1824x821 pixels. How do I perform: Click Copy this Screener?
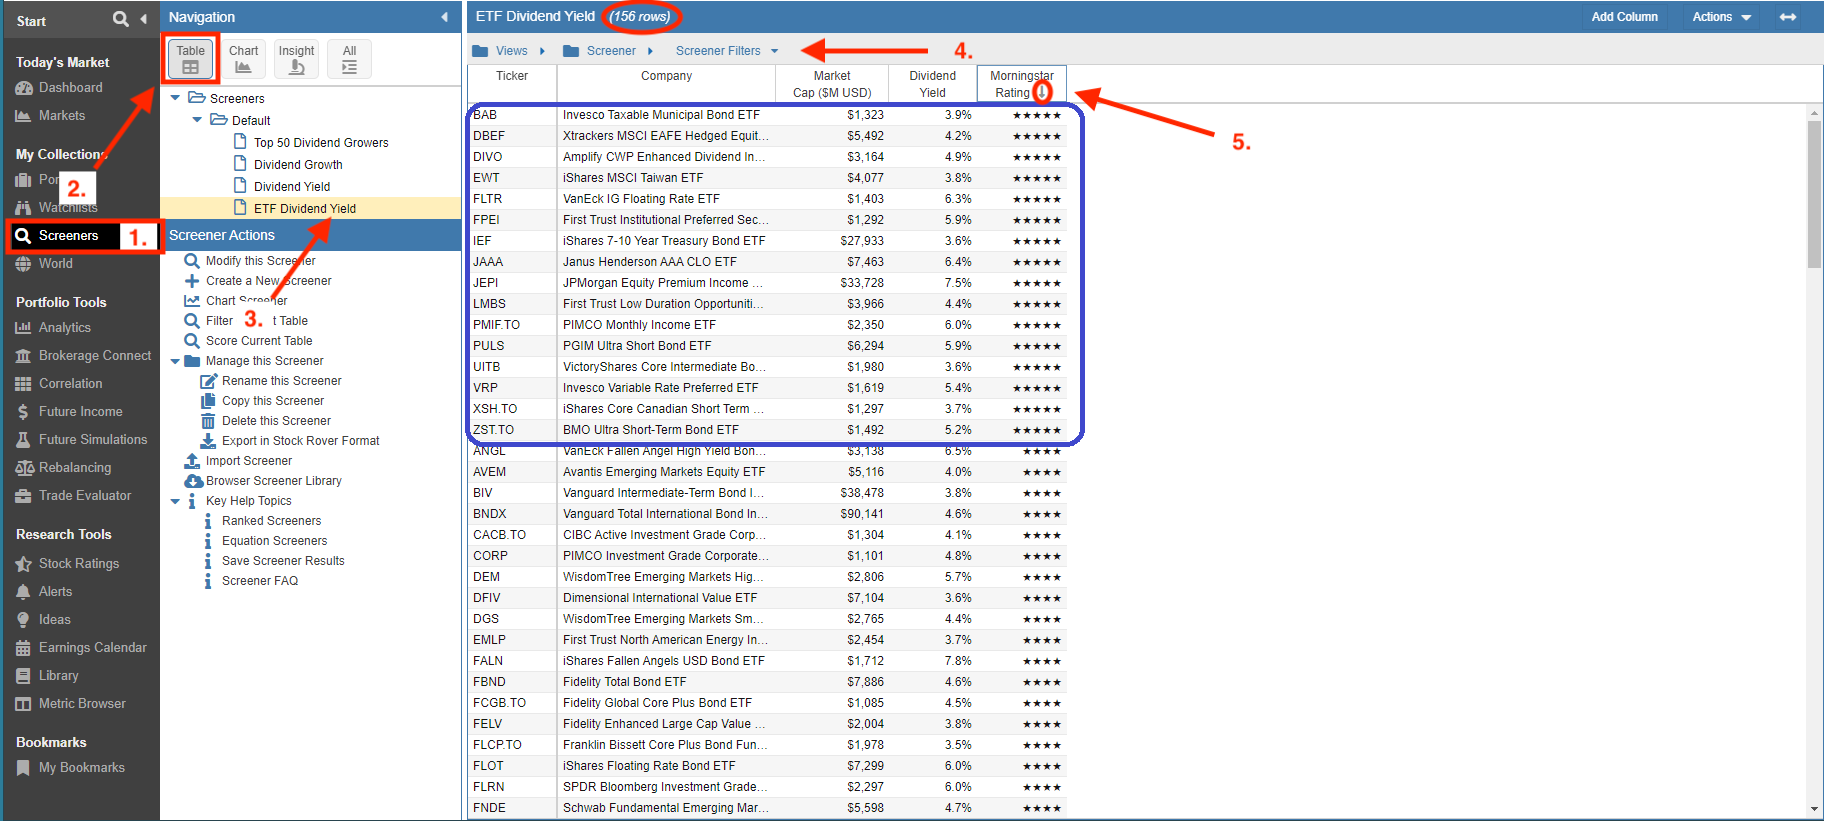(x=272, y=401)
